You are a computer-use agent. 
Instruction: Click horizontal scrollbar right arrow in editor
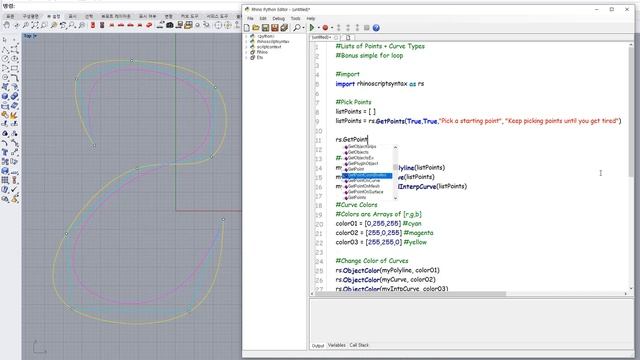pyautogui.click(x=626, y=294)
